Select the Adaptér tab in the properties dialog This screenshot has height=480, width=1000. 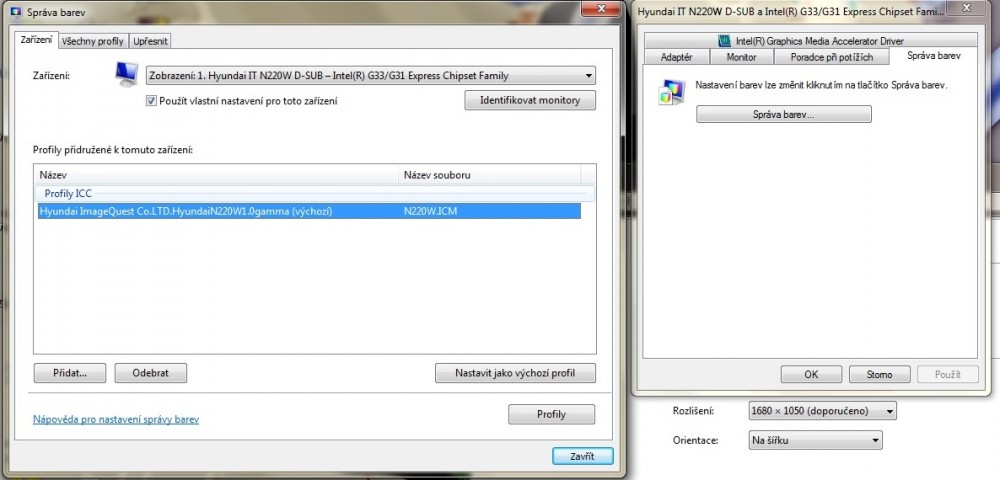coord(676,58)
